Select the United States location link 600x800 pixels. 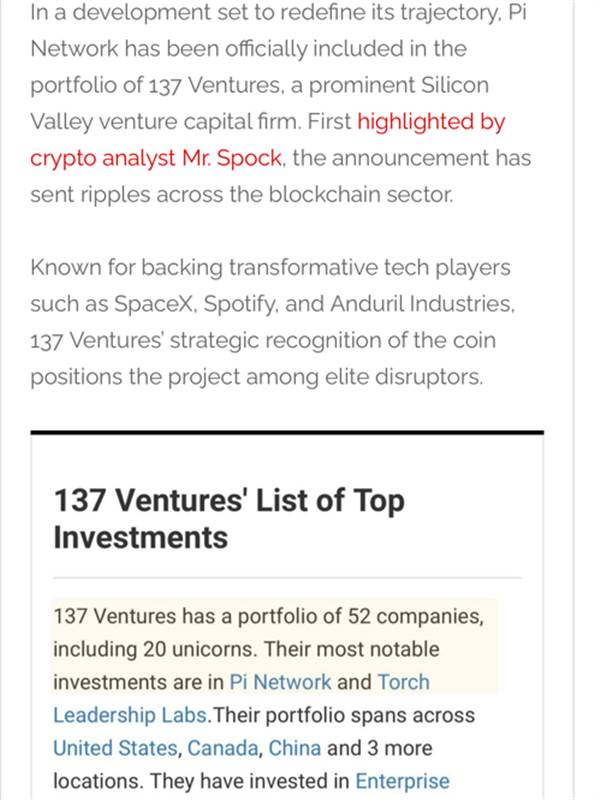click(115, 748)
